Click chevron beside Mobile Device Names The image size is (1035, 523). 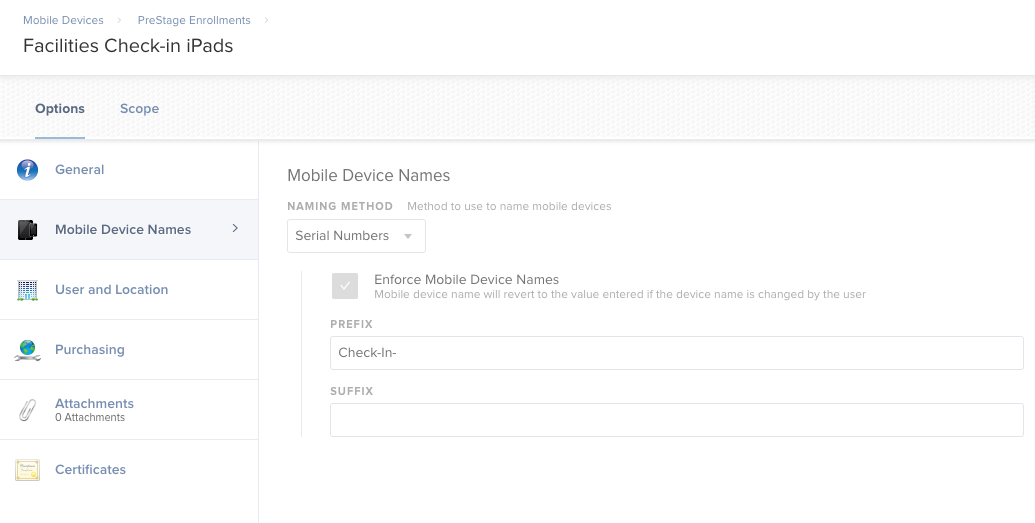[235, 228]
